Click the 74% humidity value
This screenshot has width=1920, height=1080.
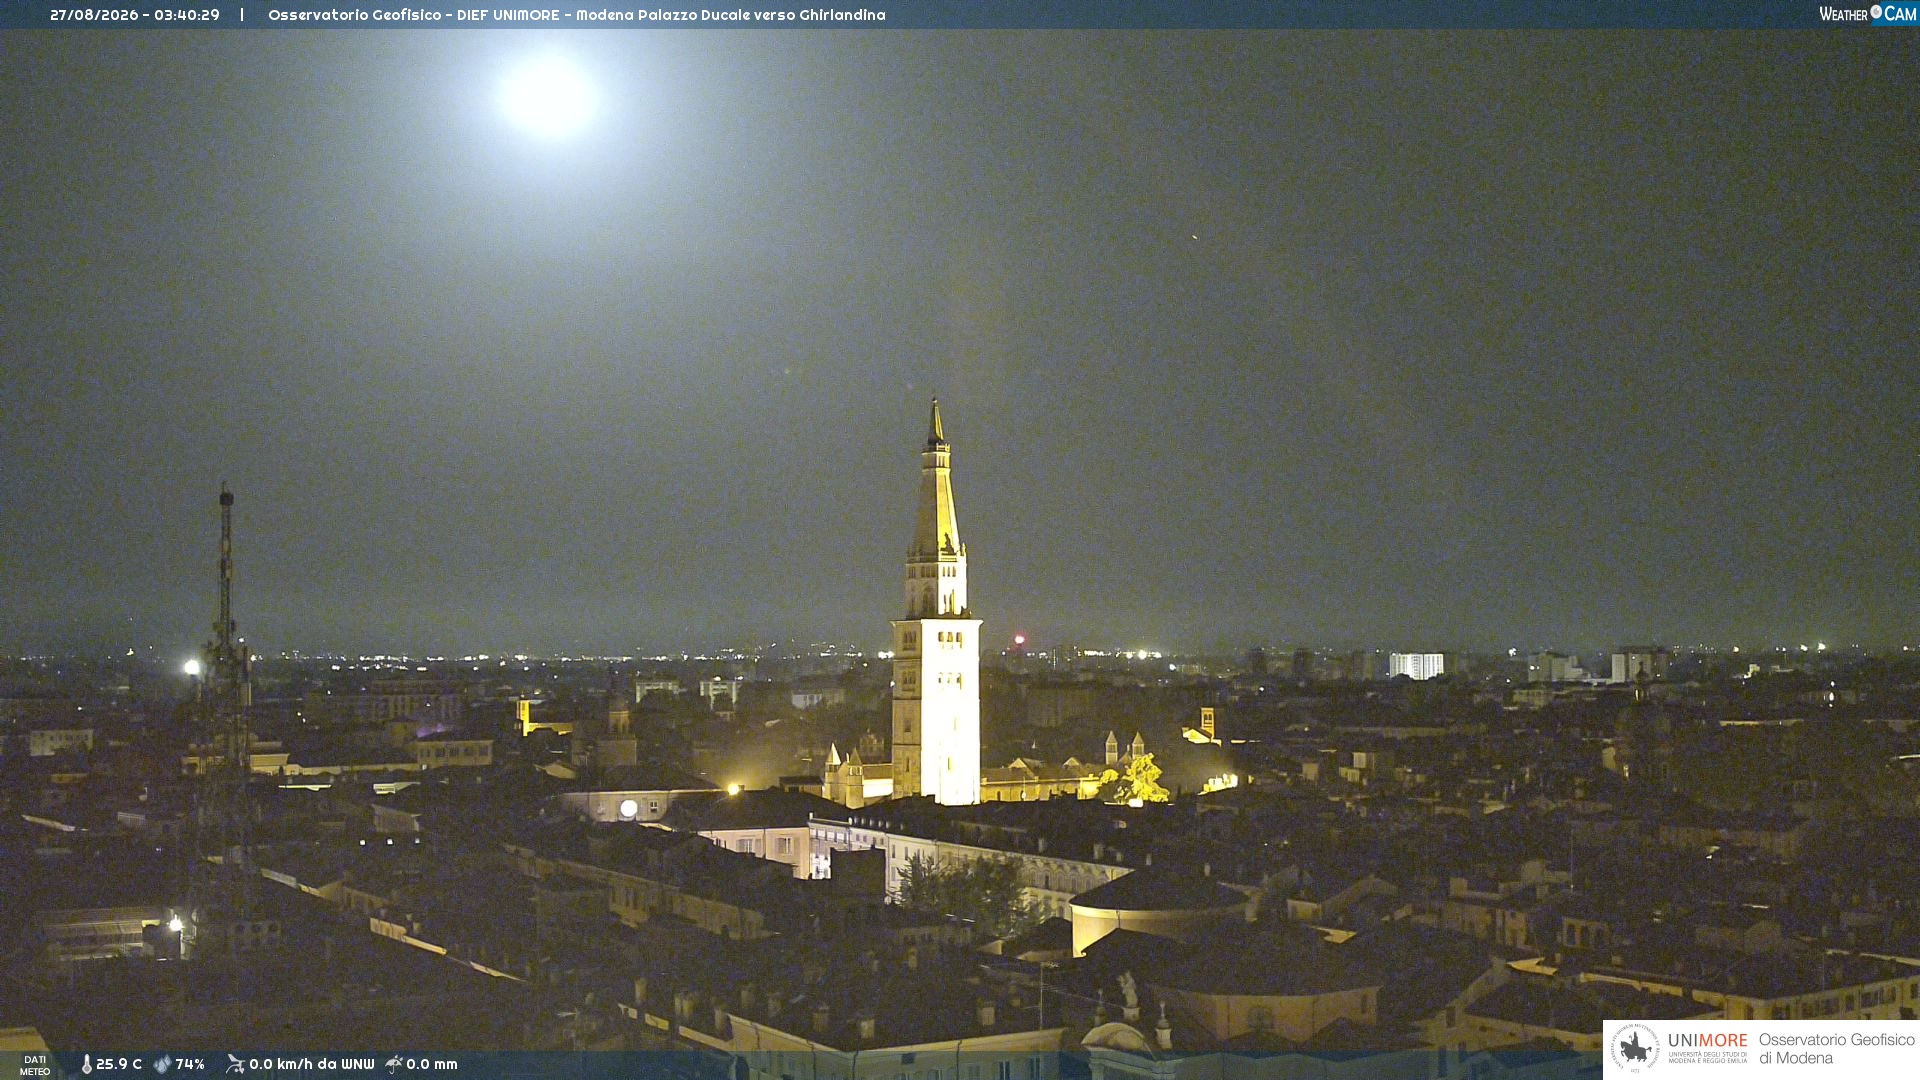point(190,1064)
